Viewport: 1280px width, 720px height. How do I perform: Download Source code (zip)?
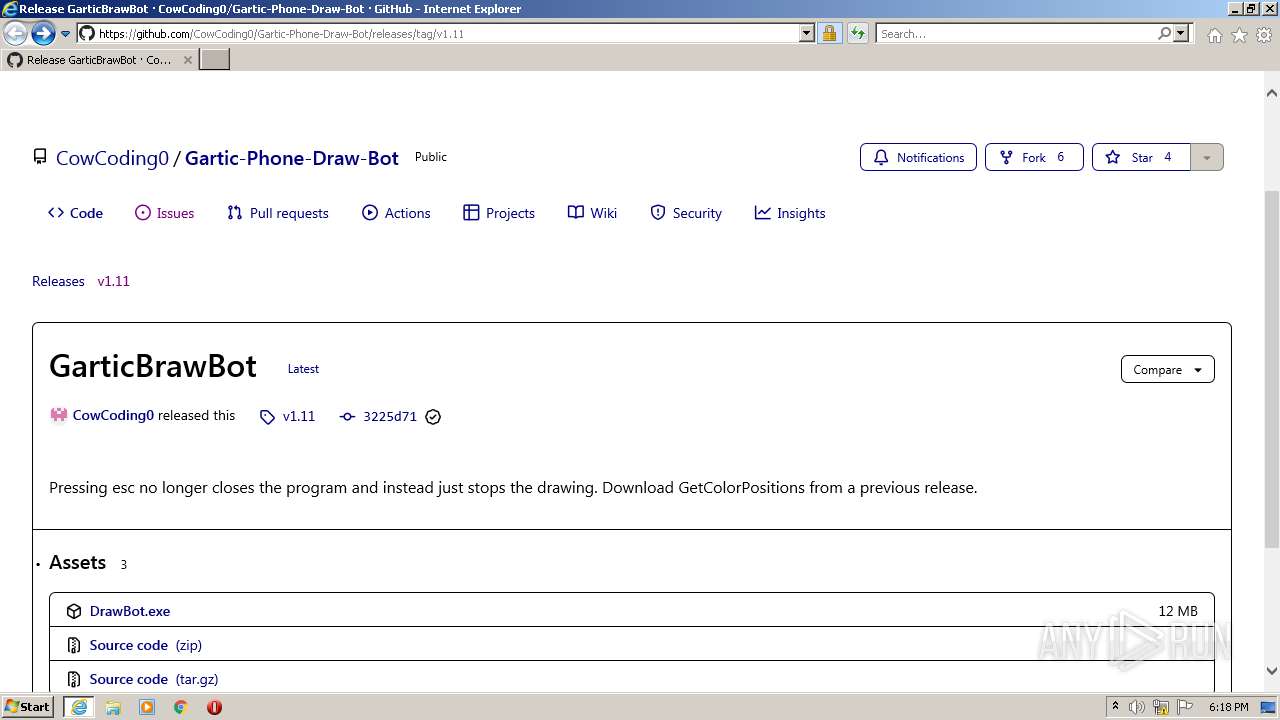click(x=145, y=645)
